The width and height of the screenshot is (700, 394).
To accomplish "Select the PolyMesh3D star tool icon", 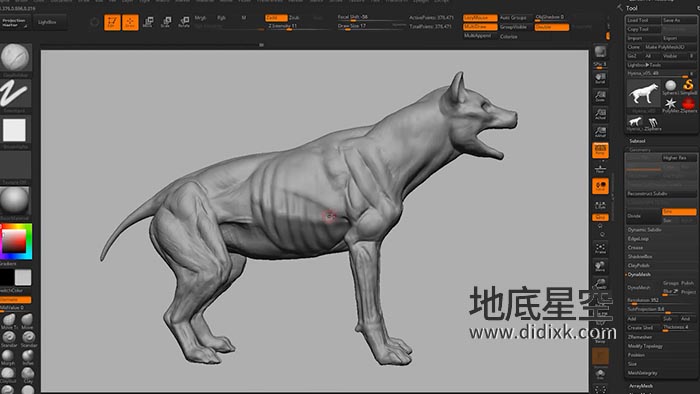I will (x=671, y=104).
